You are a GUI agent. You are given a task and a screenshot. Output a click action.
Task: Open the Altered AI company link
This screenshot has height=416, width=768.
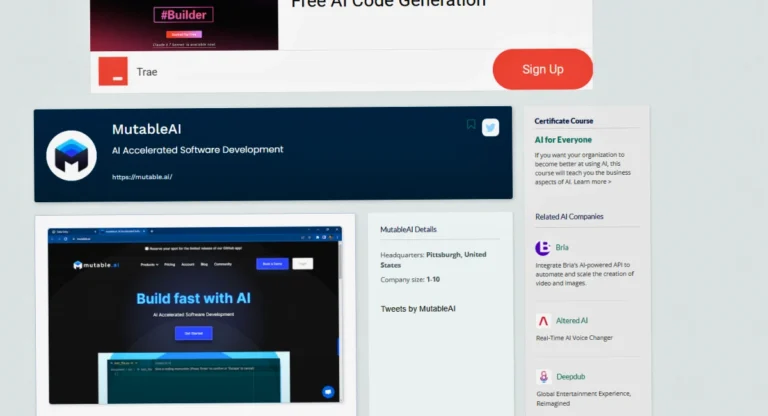[572, 320]
